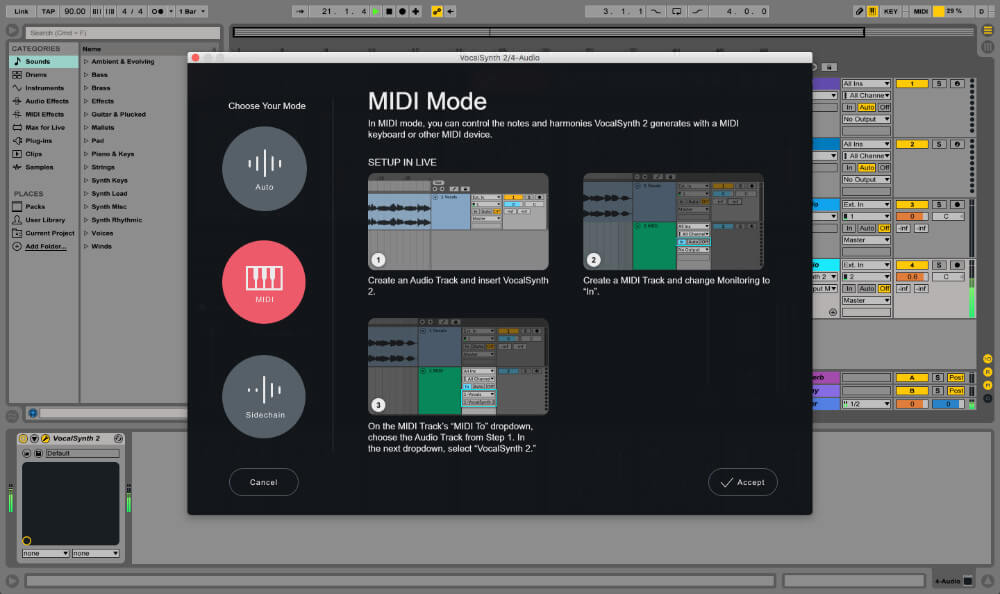Enable the Link button in the toolbar
This screenshot has height=594, width=1000.
(20, 10)
